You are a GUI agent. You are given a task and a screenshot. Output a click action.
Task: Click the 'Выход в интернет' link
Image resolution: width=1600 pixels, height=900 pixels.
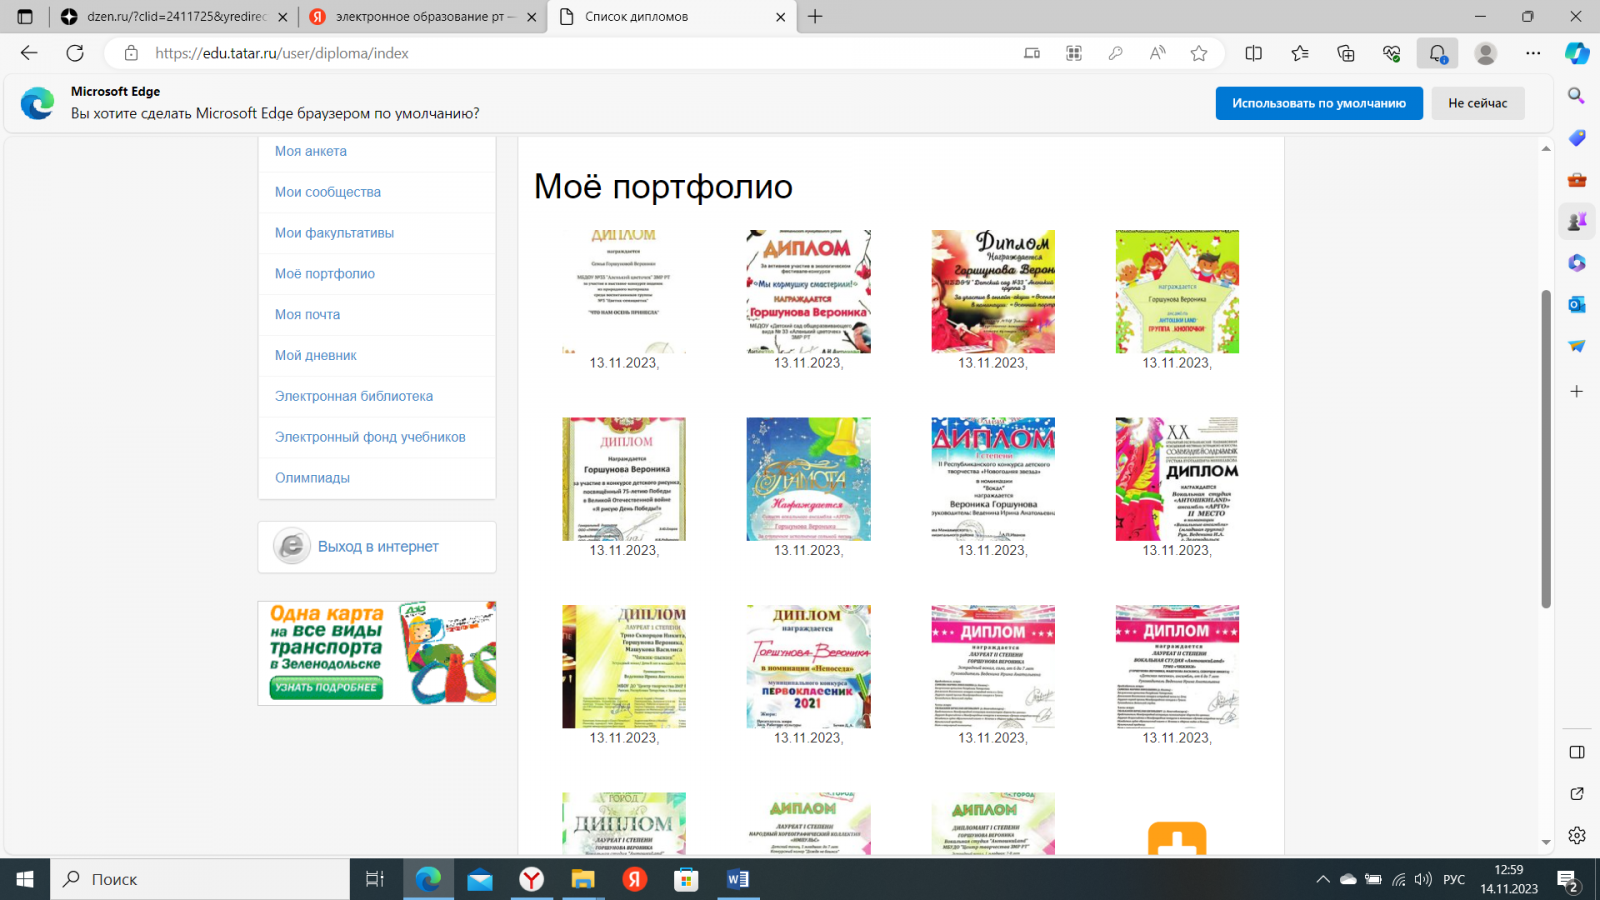378,547
